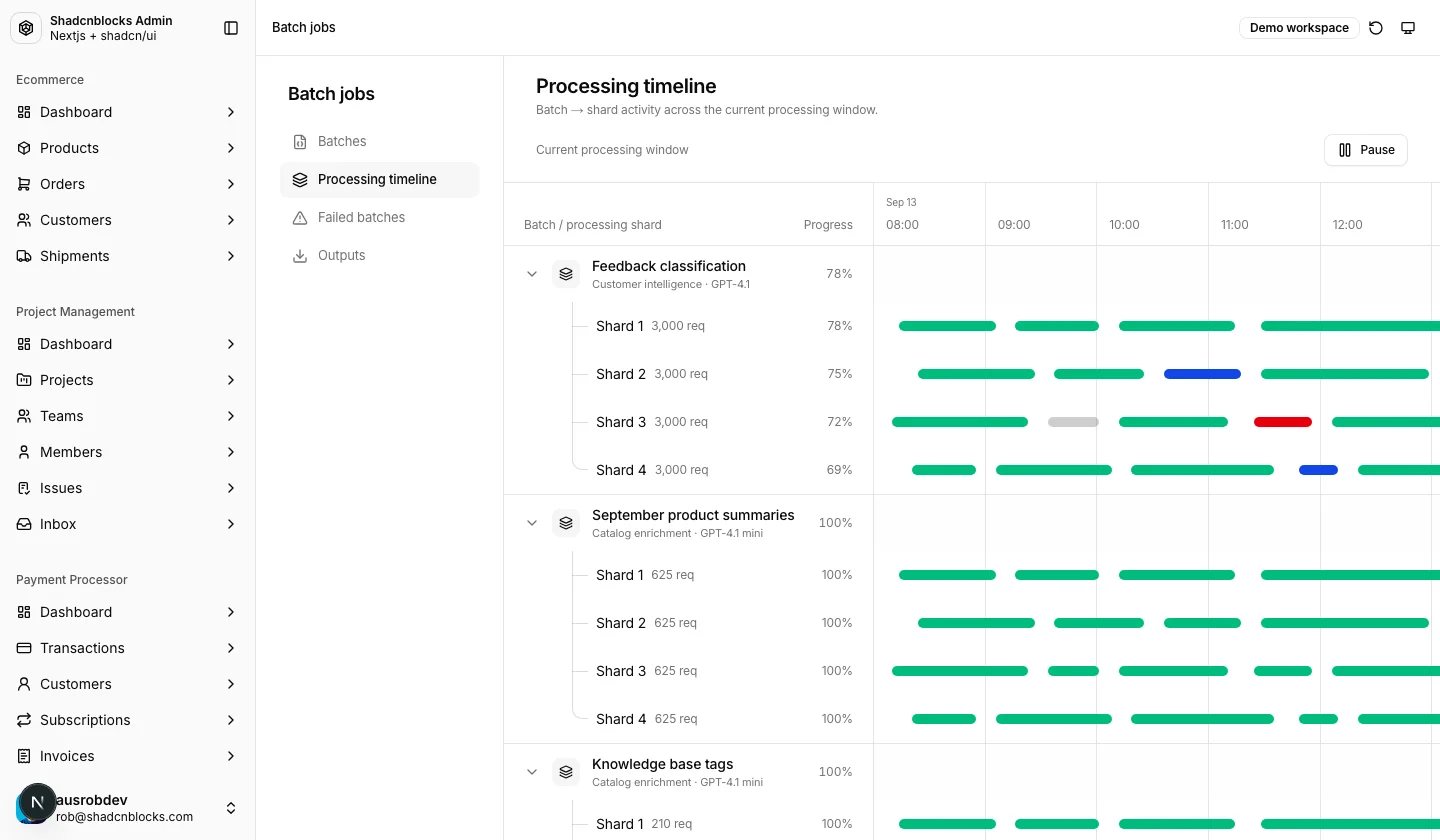The width and height of the screenshot is (1440, 840).
Task: Click the Issues icon in sidebar
Action: [24, 488]
